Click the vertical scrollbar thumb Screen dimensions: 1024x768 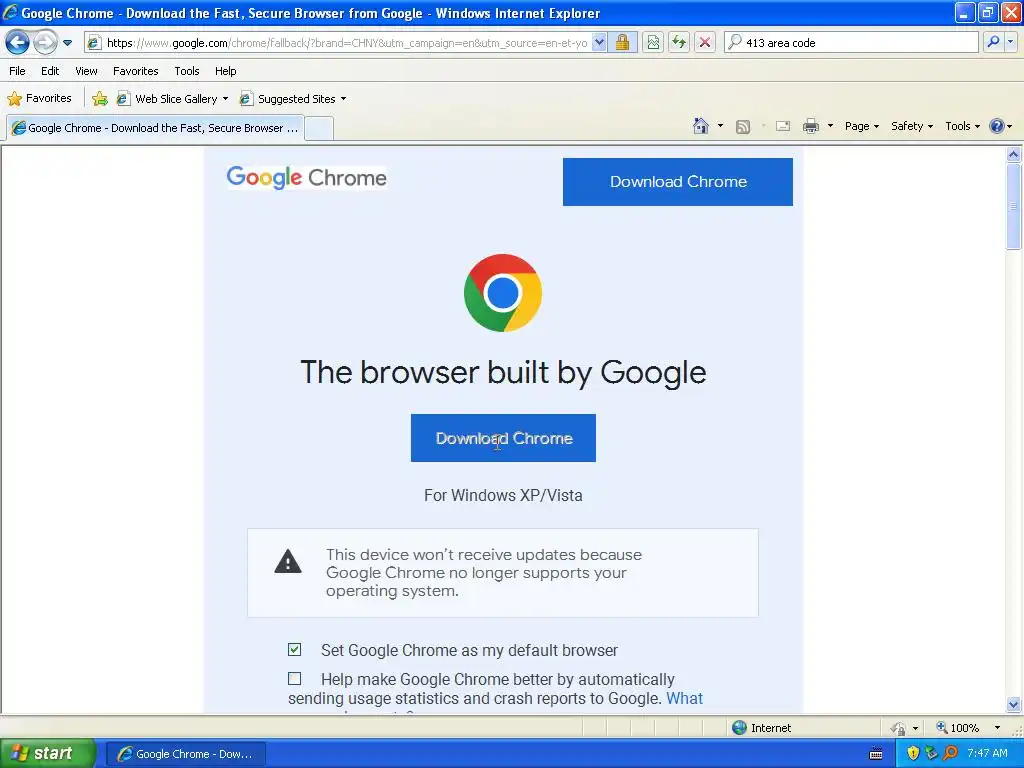coord(1014,206)
